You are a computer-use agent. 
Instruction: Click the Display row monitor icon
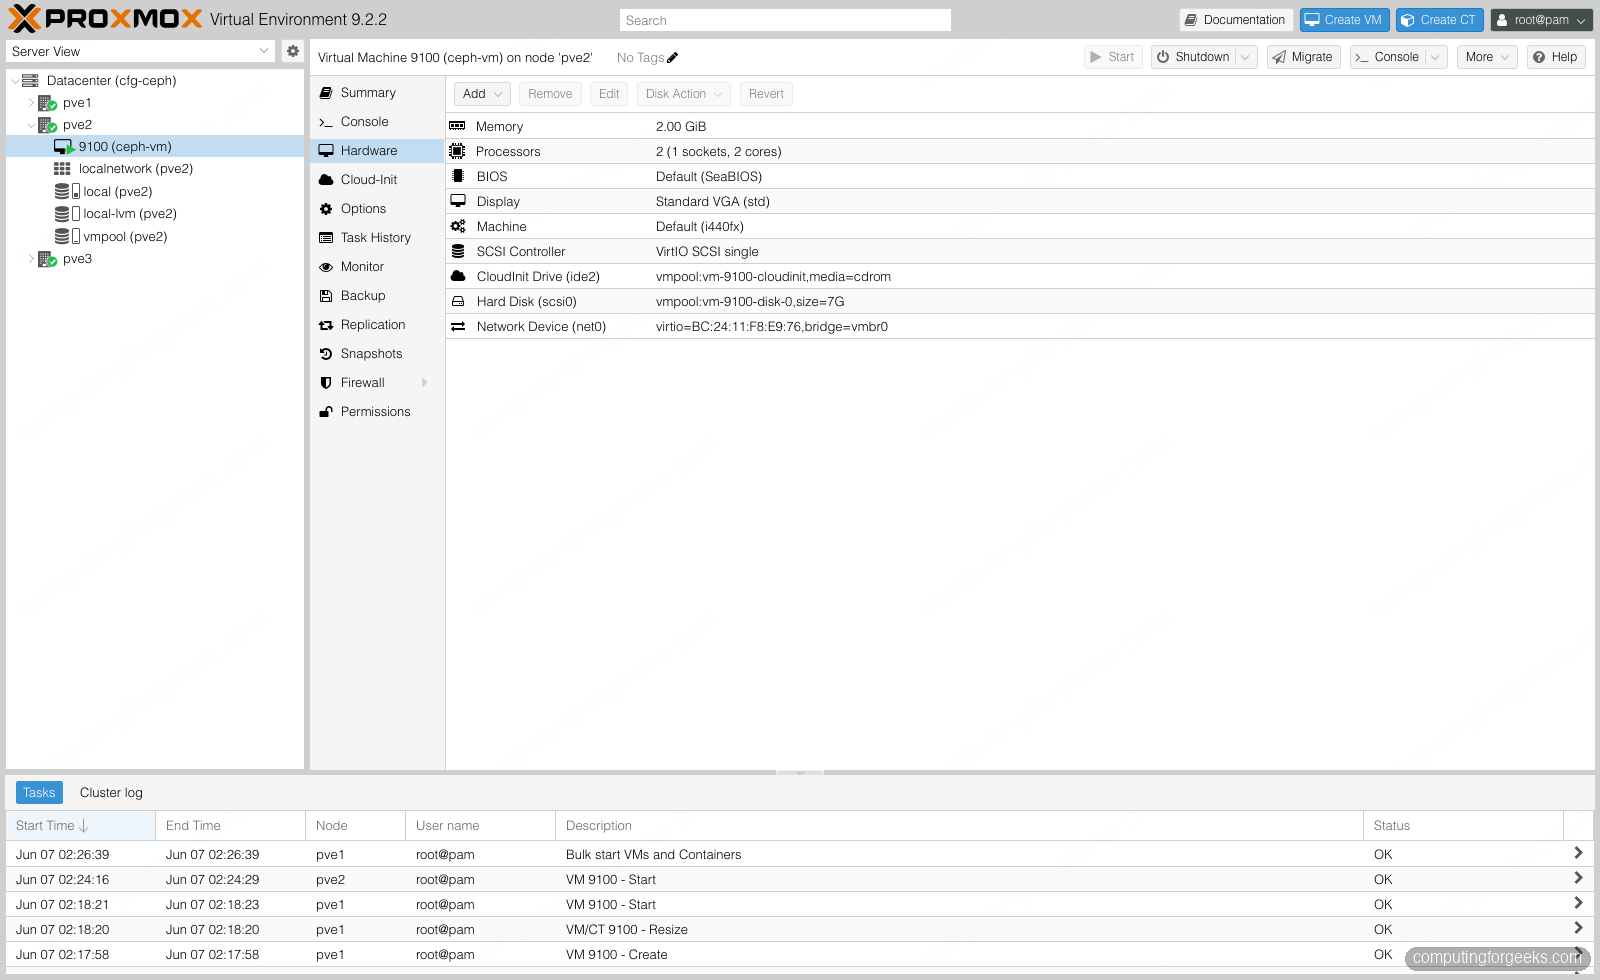458,201
